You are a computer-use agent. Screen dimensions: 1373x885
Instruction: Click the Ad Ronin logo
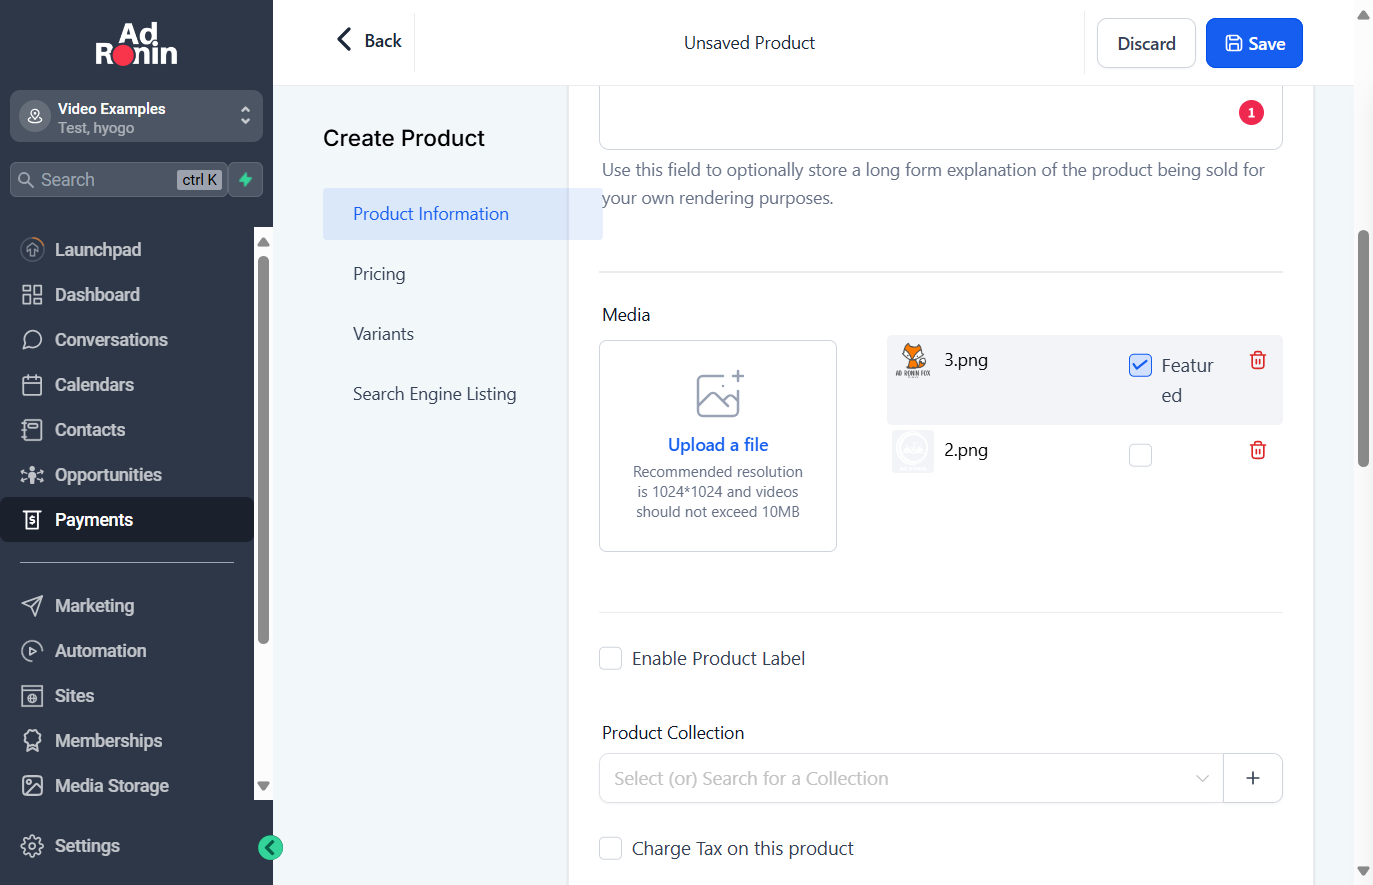click(136, 44)
